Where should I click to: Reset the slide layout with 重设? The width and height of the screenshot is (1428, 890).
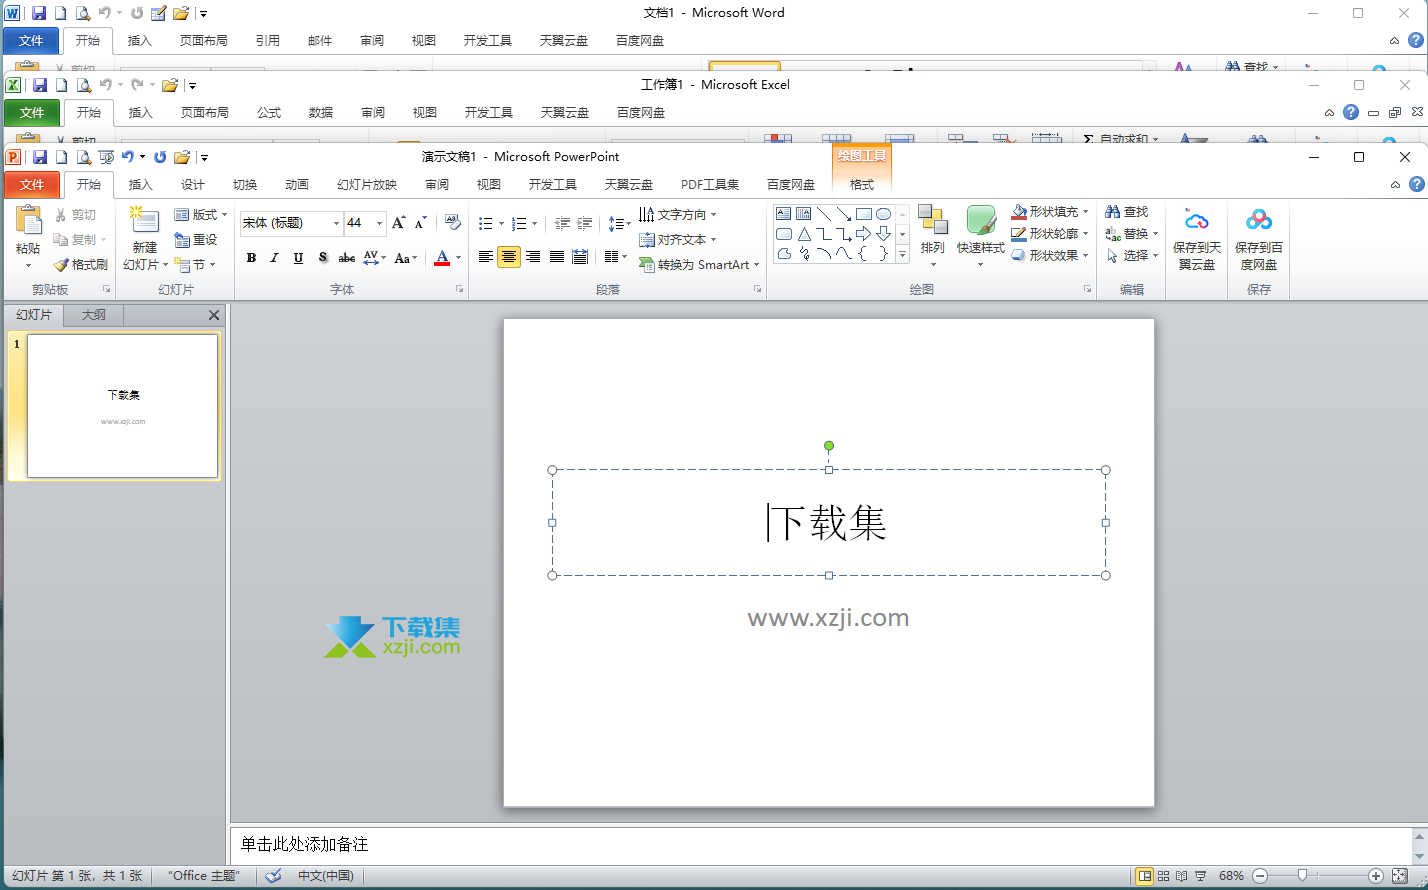click(196, 240)
